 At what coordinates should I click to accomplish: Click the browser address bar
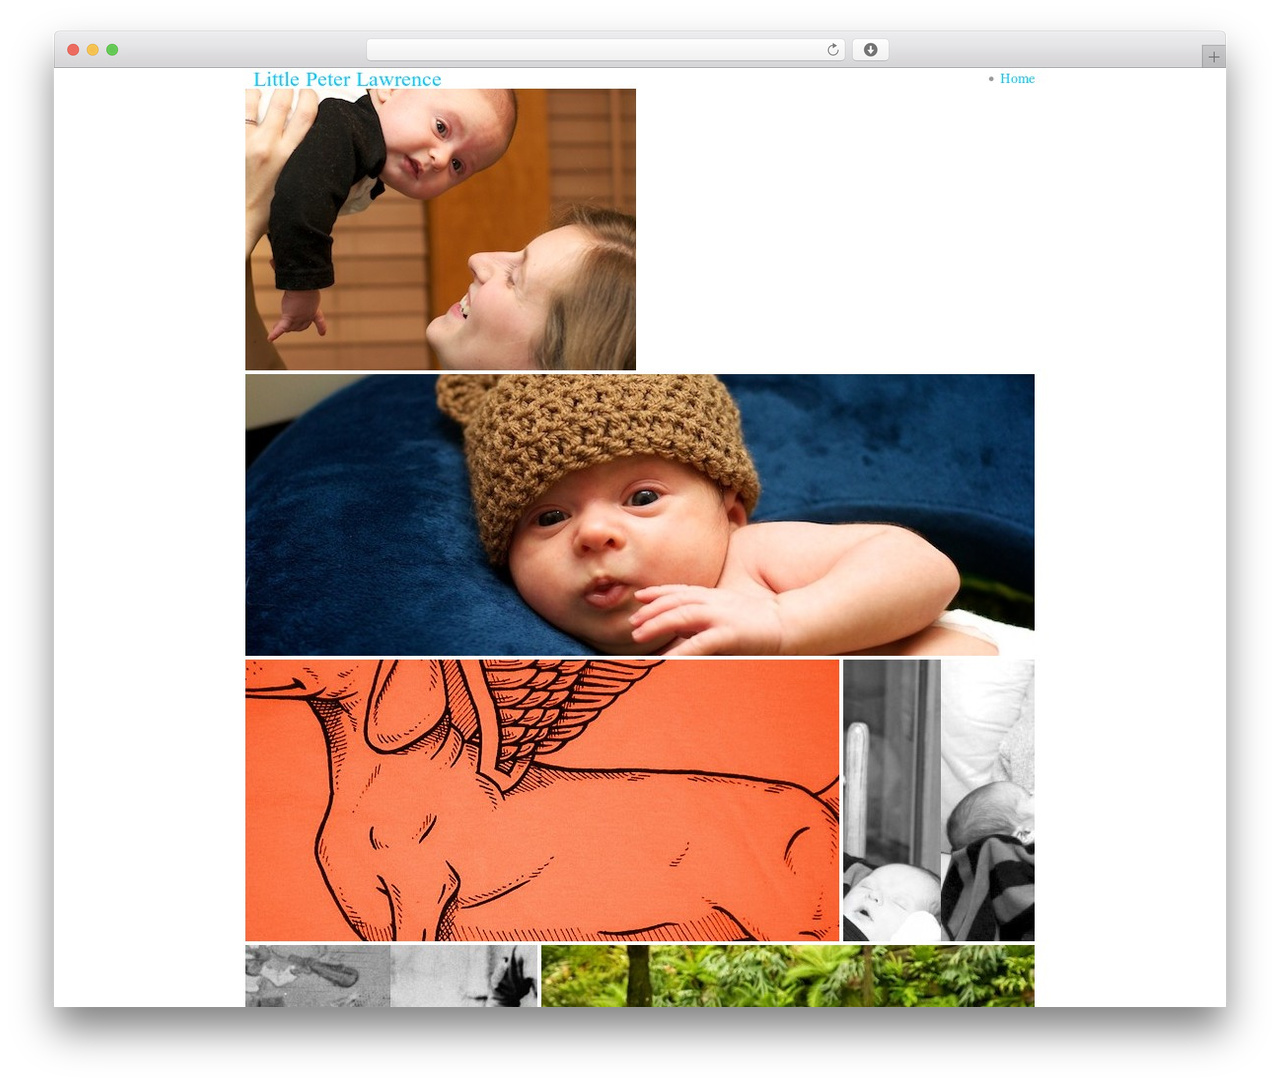(605, 50)
